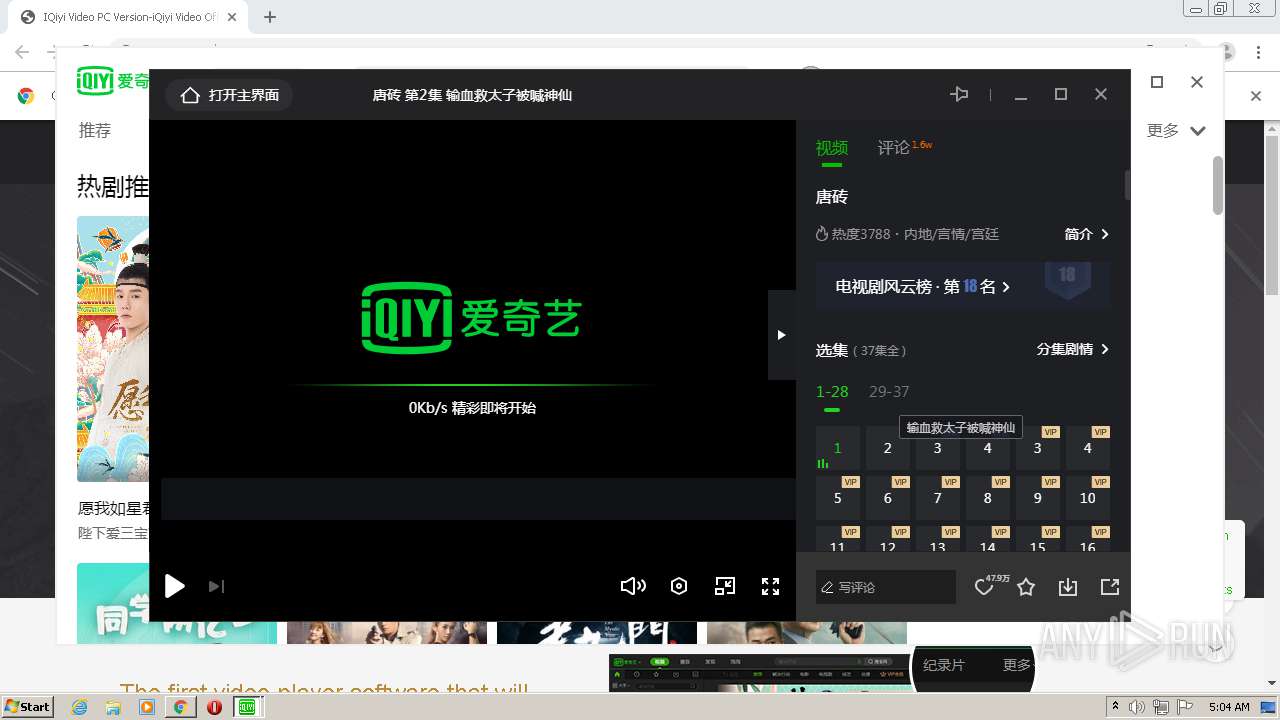Switch to the 视频 tab
Screen dimensions: 1280x720
coord(832,148)
